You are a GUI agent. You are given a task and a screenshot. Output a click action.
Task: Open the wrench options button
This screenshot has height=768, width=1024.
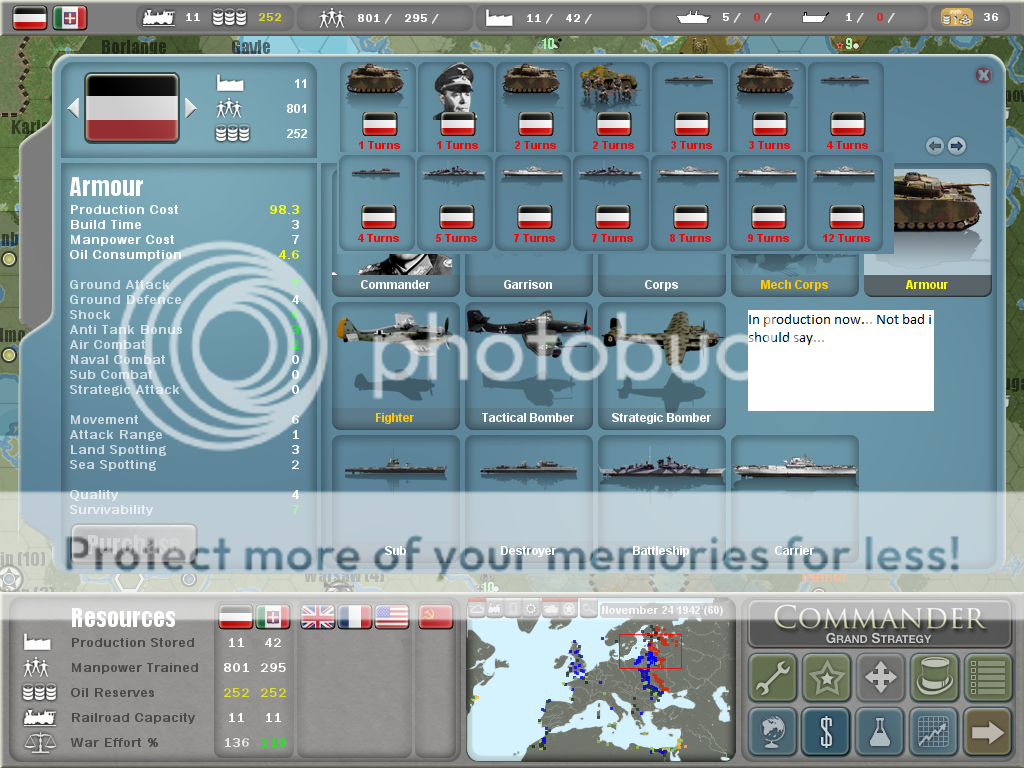[773, 678]
